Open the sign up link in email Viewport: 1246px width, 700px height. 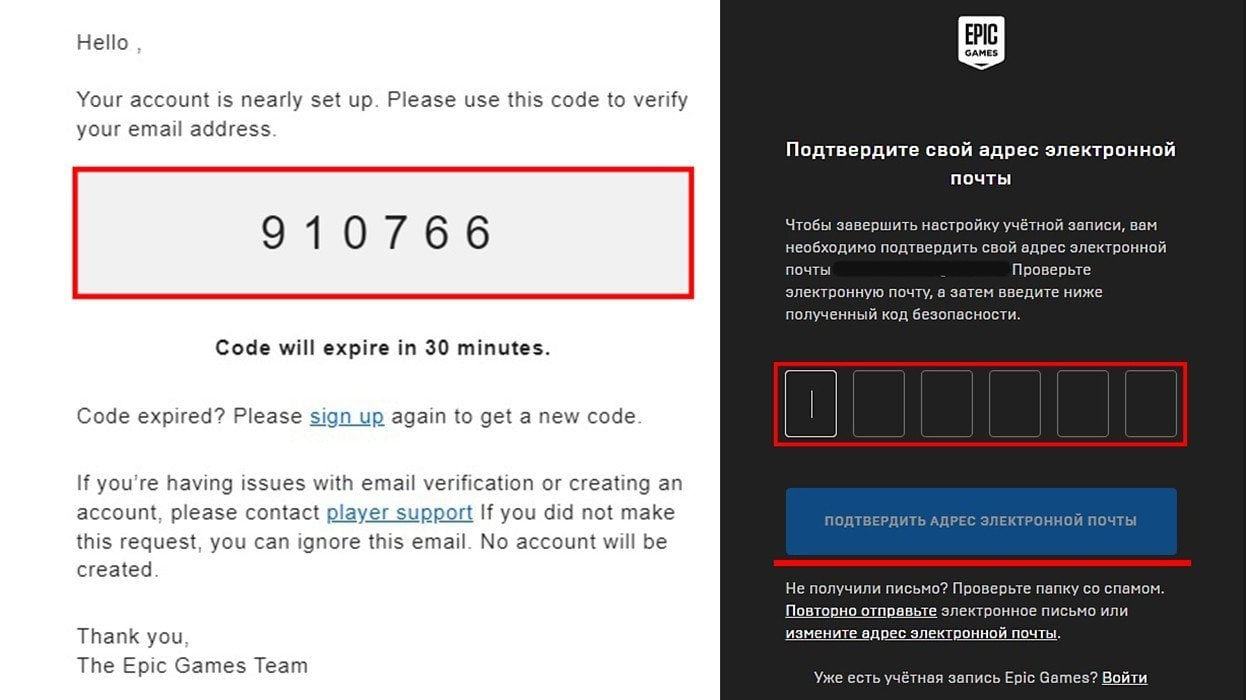[x=347, y=416]
